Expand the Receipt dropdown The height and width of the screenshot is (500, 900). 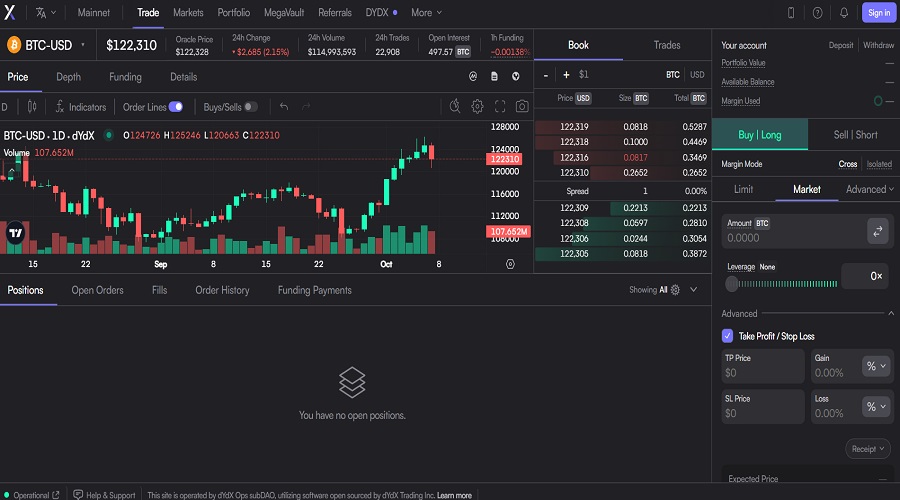867,449
